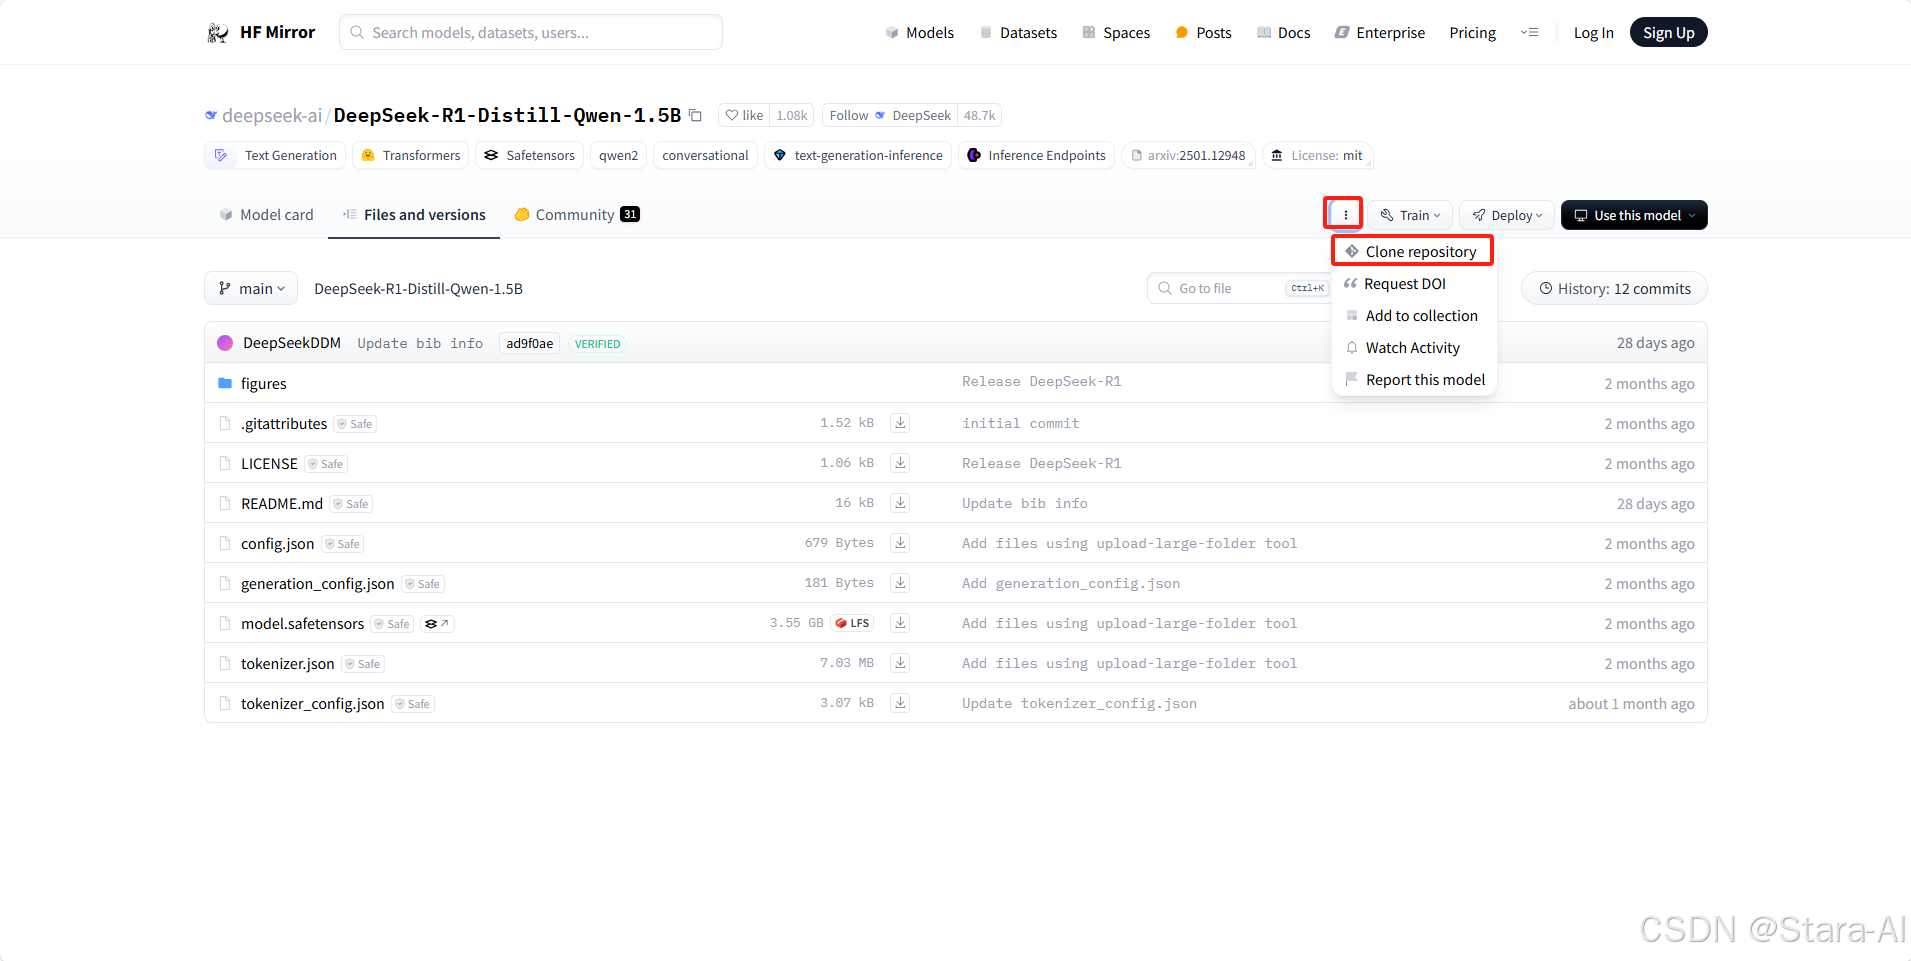Screen dimensions: 1911x961
Task: Click the Safetensors tag
Action: (529, 155)
